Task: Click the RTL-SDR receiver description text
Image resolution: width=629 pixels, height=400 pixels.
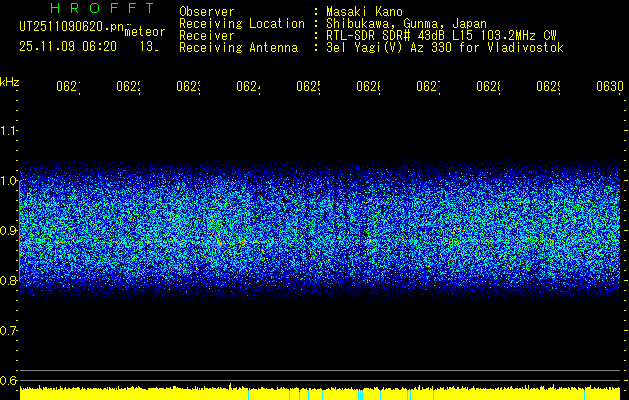Action: click(x=433, y=35)
